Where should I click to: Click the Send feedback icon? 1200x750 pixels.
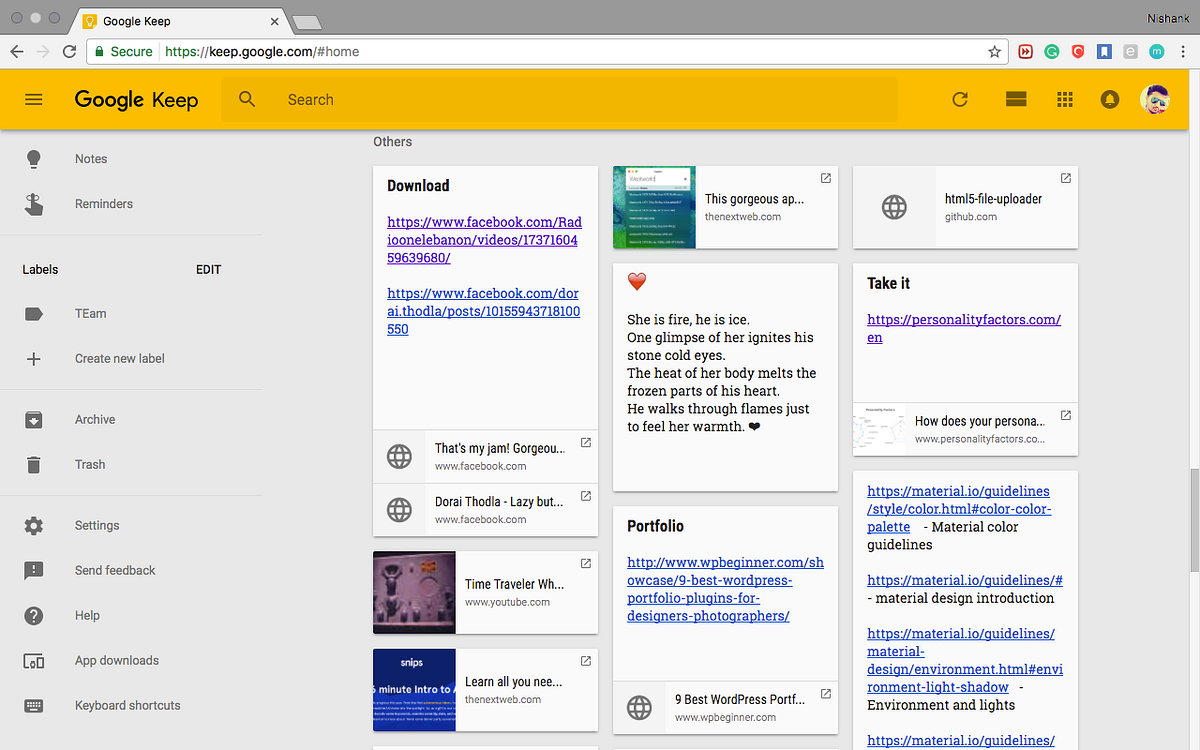34,571
